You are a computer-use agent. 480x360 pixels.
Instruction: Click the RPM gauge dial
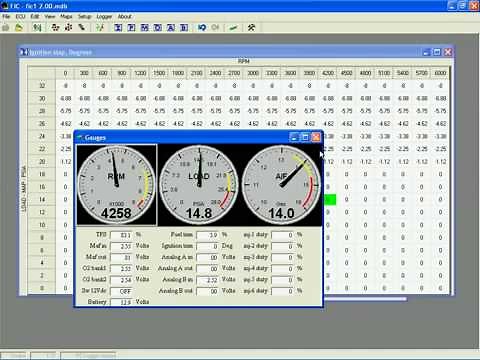click(116, 185)
